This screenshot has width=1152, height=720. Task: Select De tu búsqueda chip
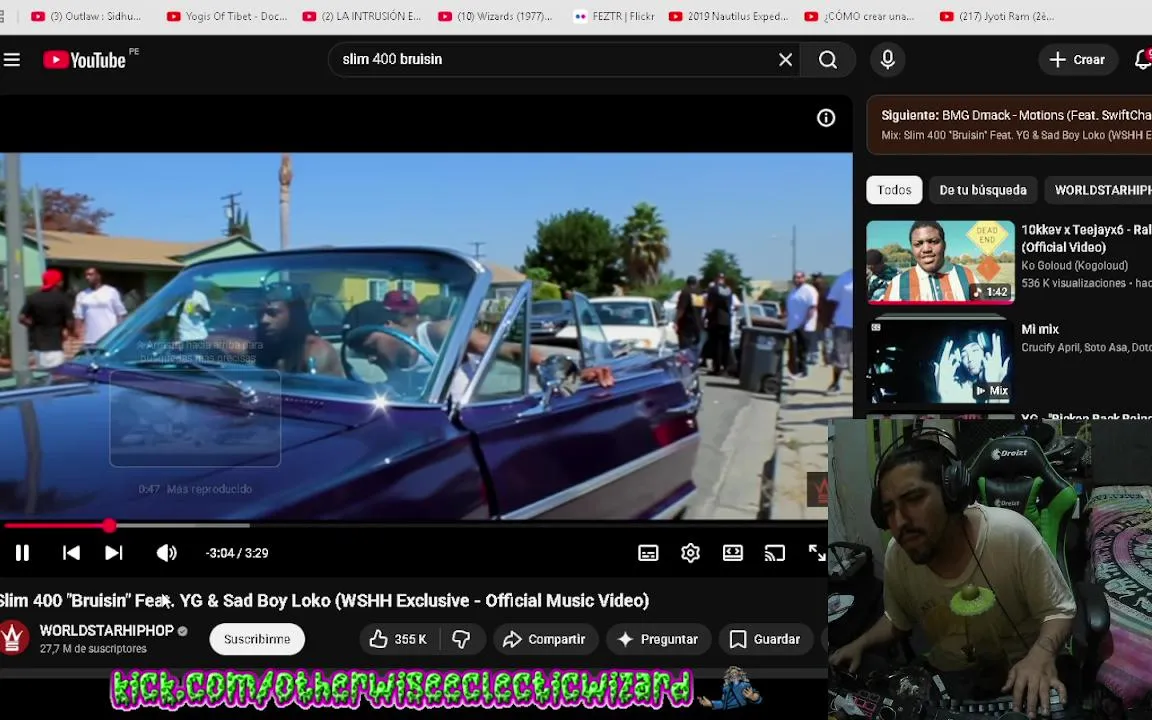click(983, 190)
